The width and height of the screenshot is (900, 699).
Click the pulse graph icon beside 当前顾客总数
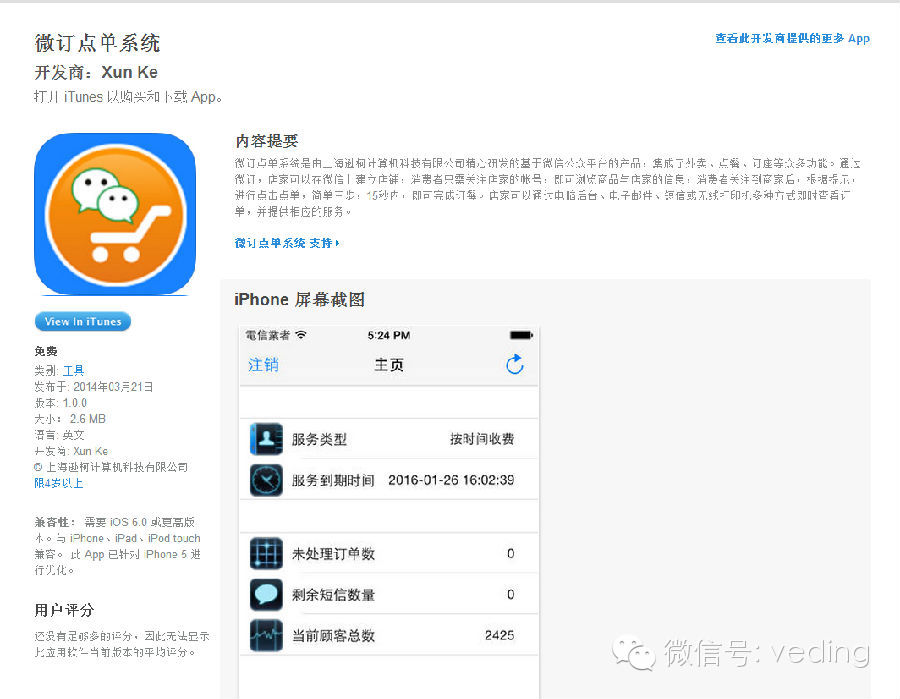(x=266, y=635)
